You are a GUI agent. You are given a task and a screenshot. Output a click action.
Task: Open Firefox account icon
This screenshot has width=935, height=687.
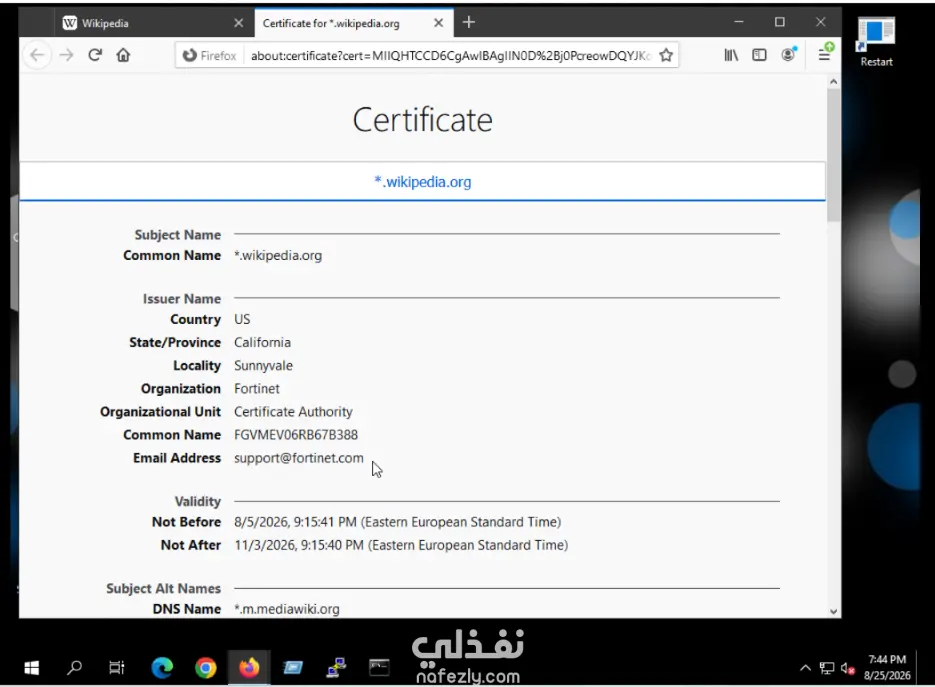click(x=788, y=55)
